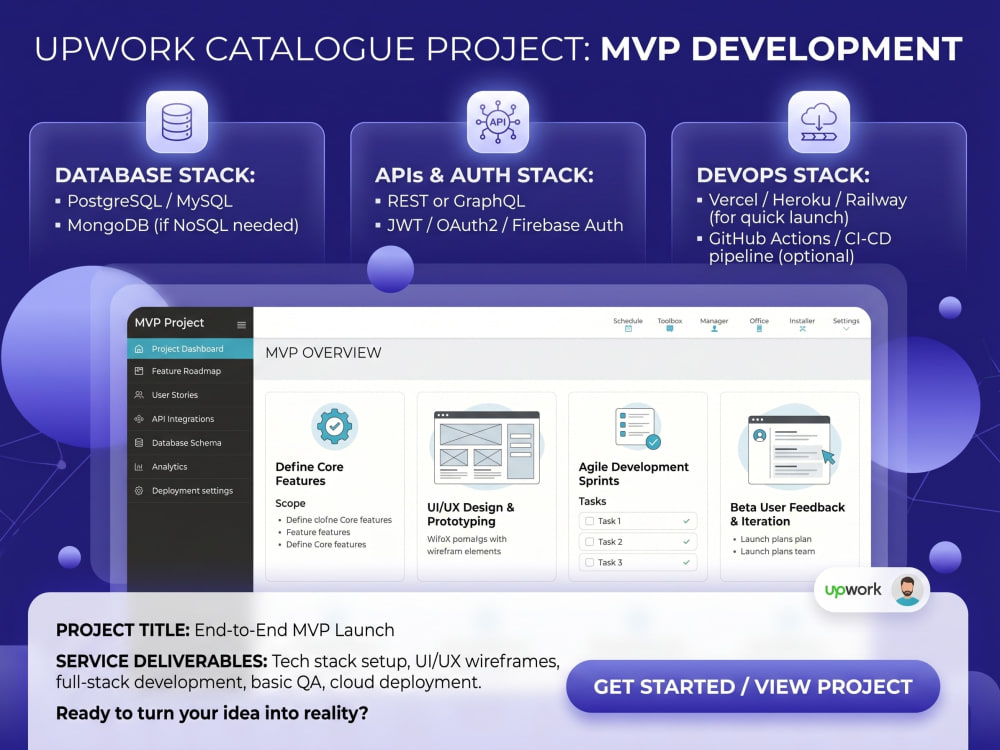Click the Installer tools icon
This screenshot has height=750, width=1000.
[x=802, y=329]
